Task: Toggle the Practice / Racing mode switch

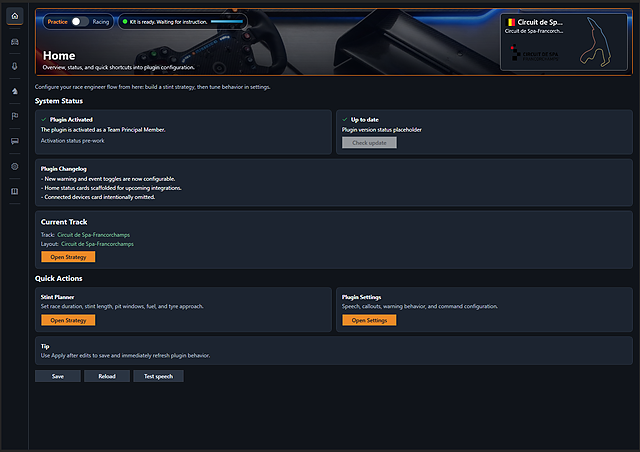Action: pos(80,22)
